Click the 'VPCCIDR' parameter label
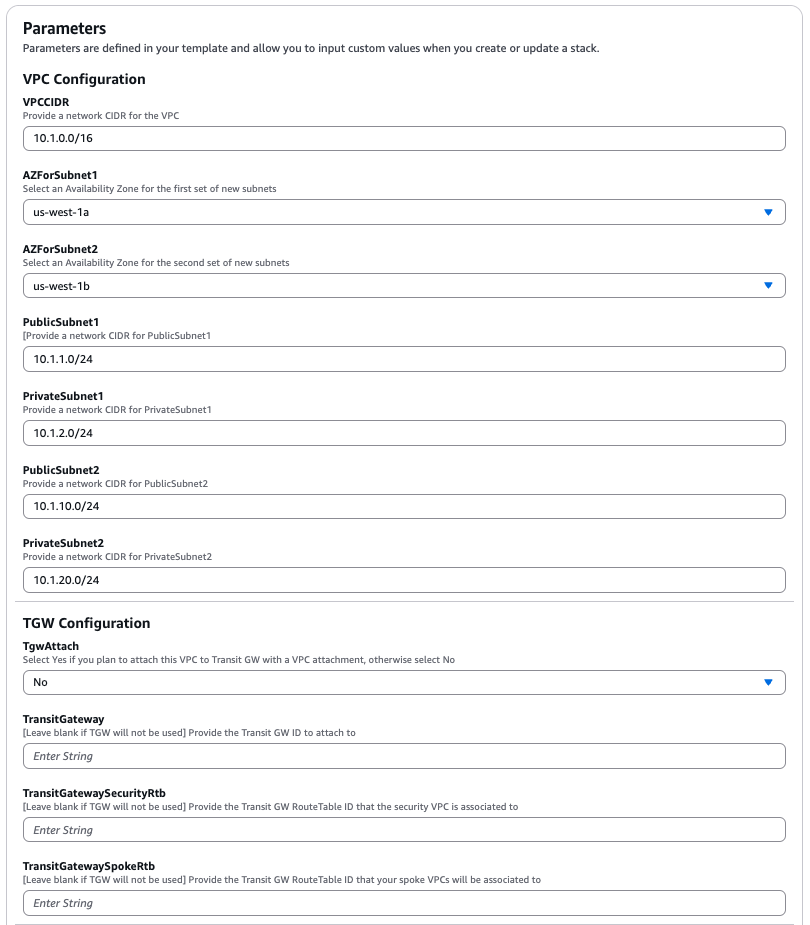Screen dimensions: 810x925 [46, 102]
